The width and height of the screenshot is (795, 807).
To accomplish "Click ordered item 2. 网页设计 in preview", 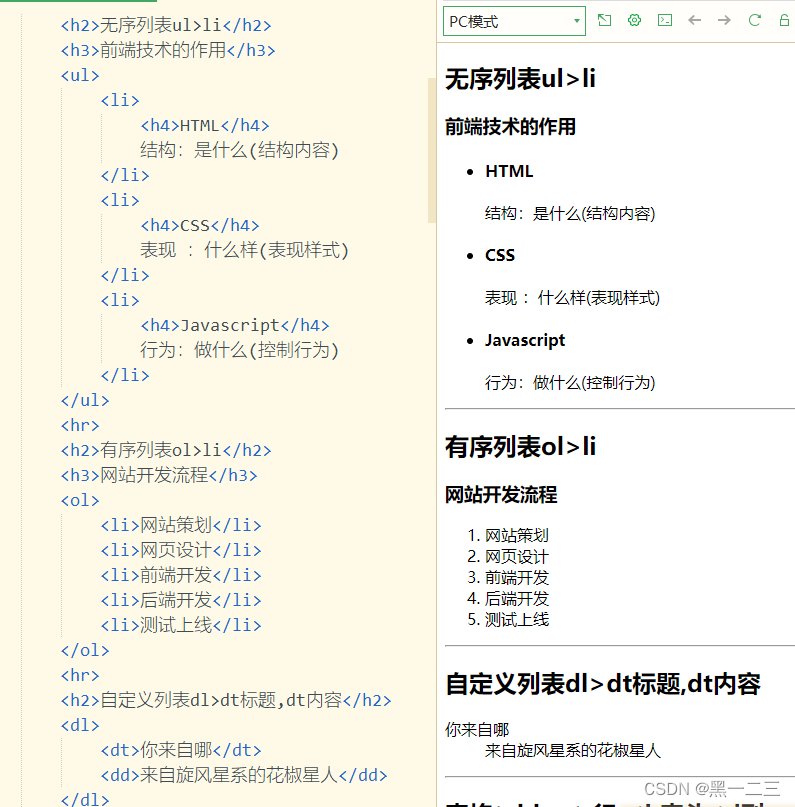I will (508, 557).
